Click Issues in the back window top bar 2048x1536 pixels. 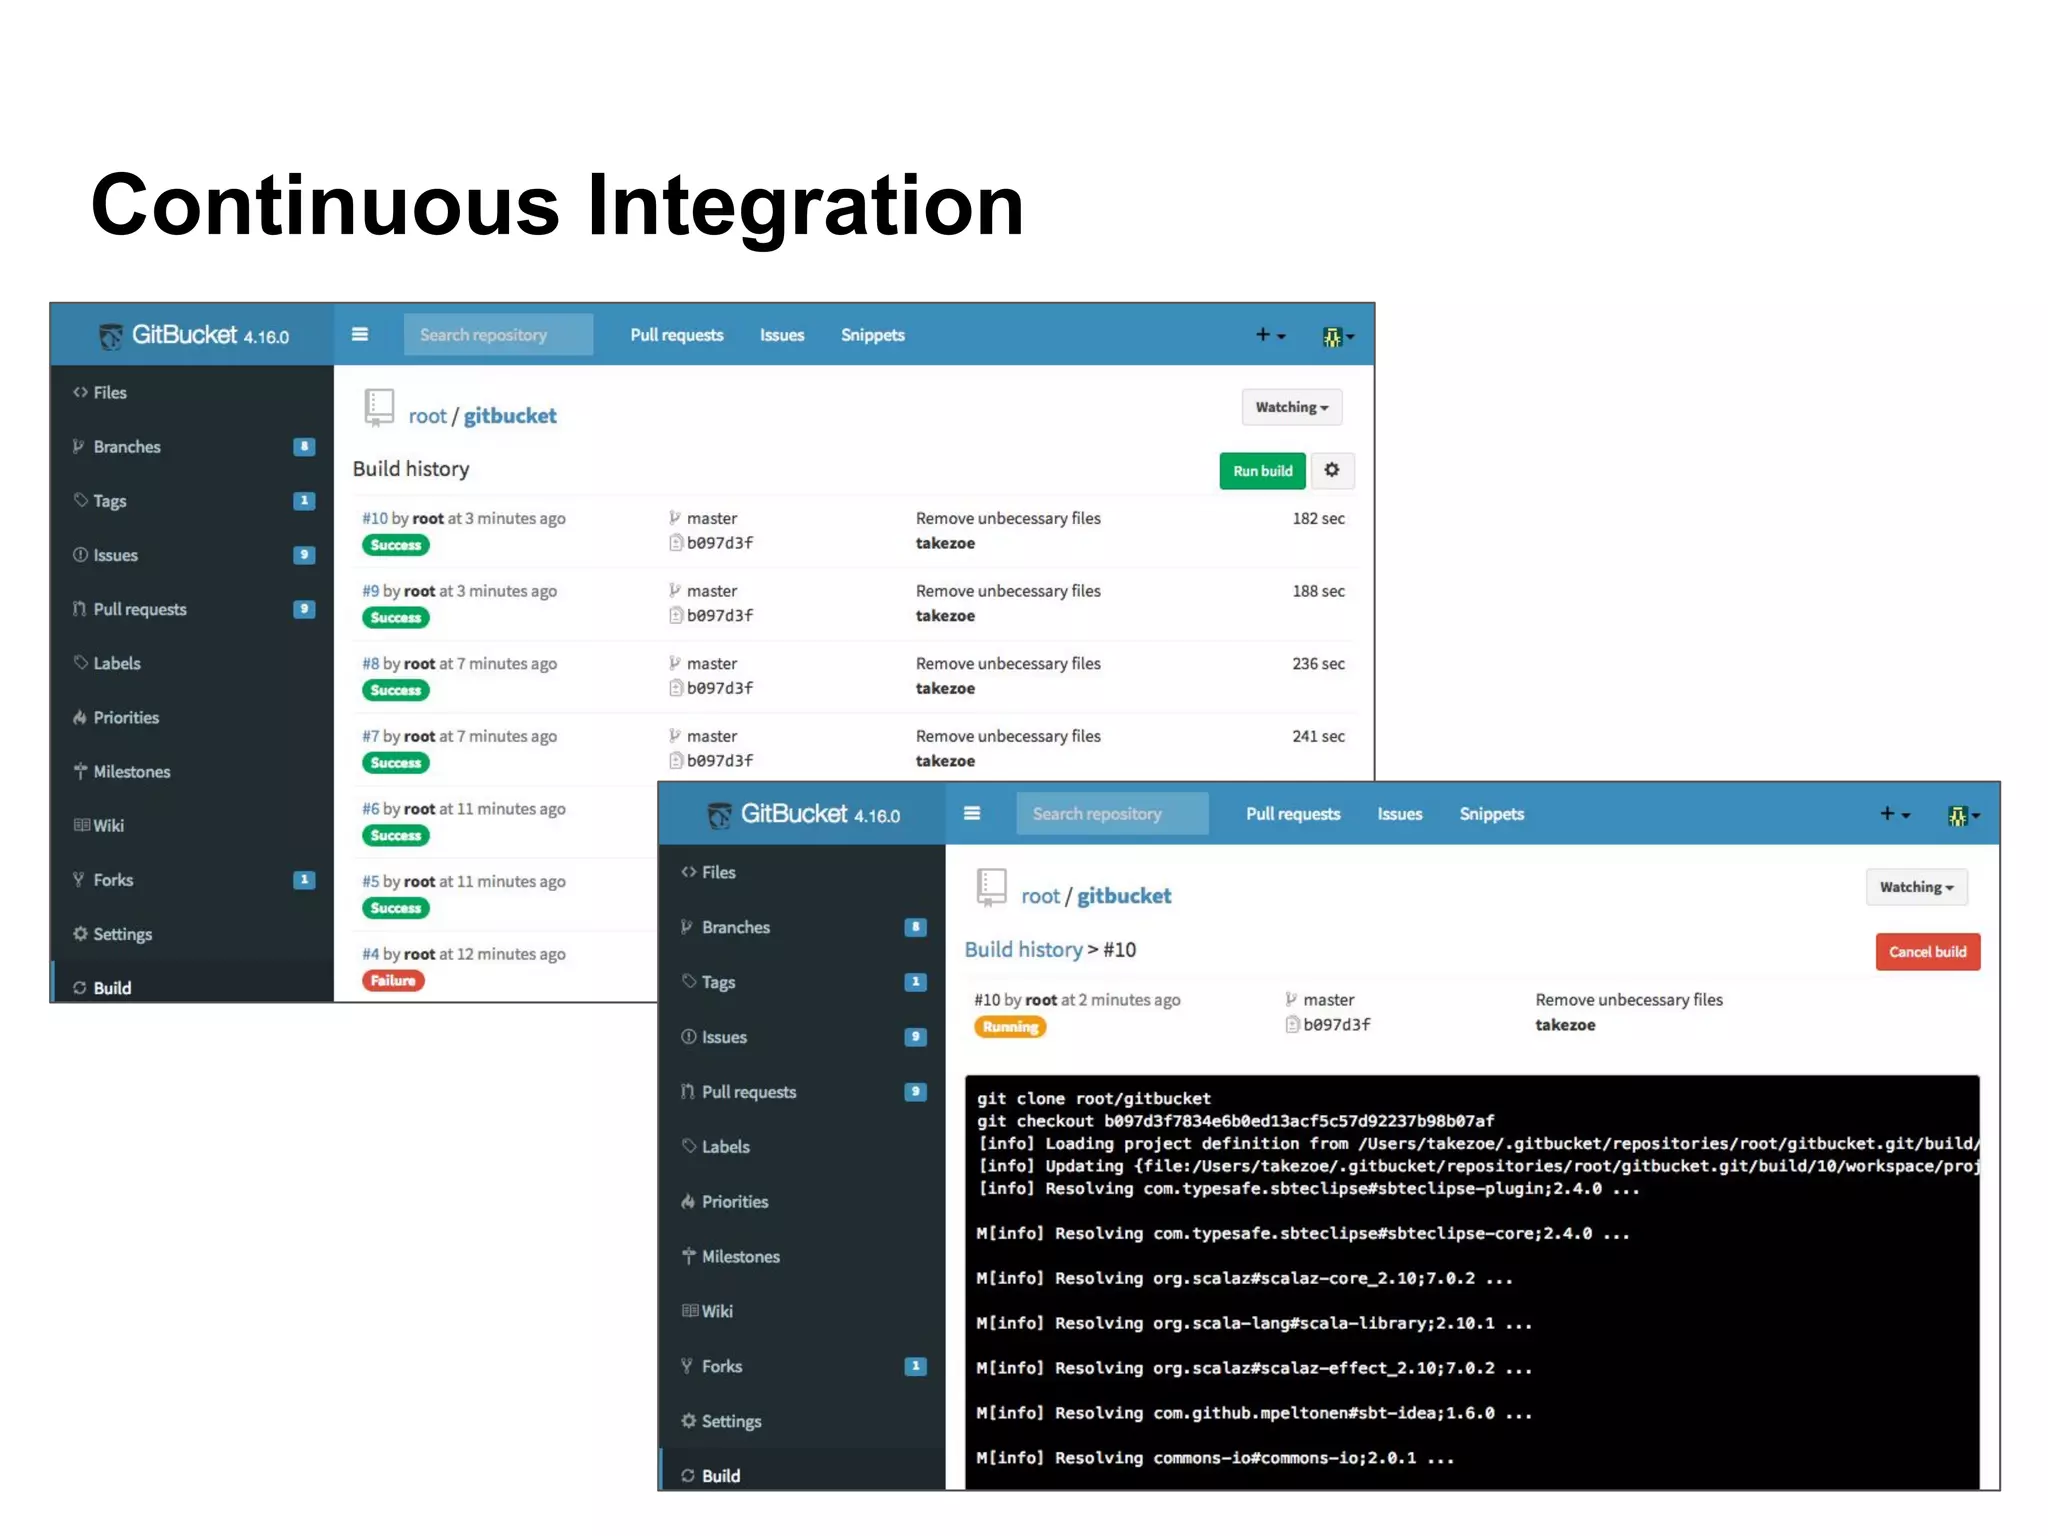point(782,335)
